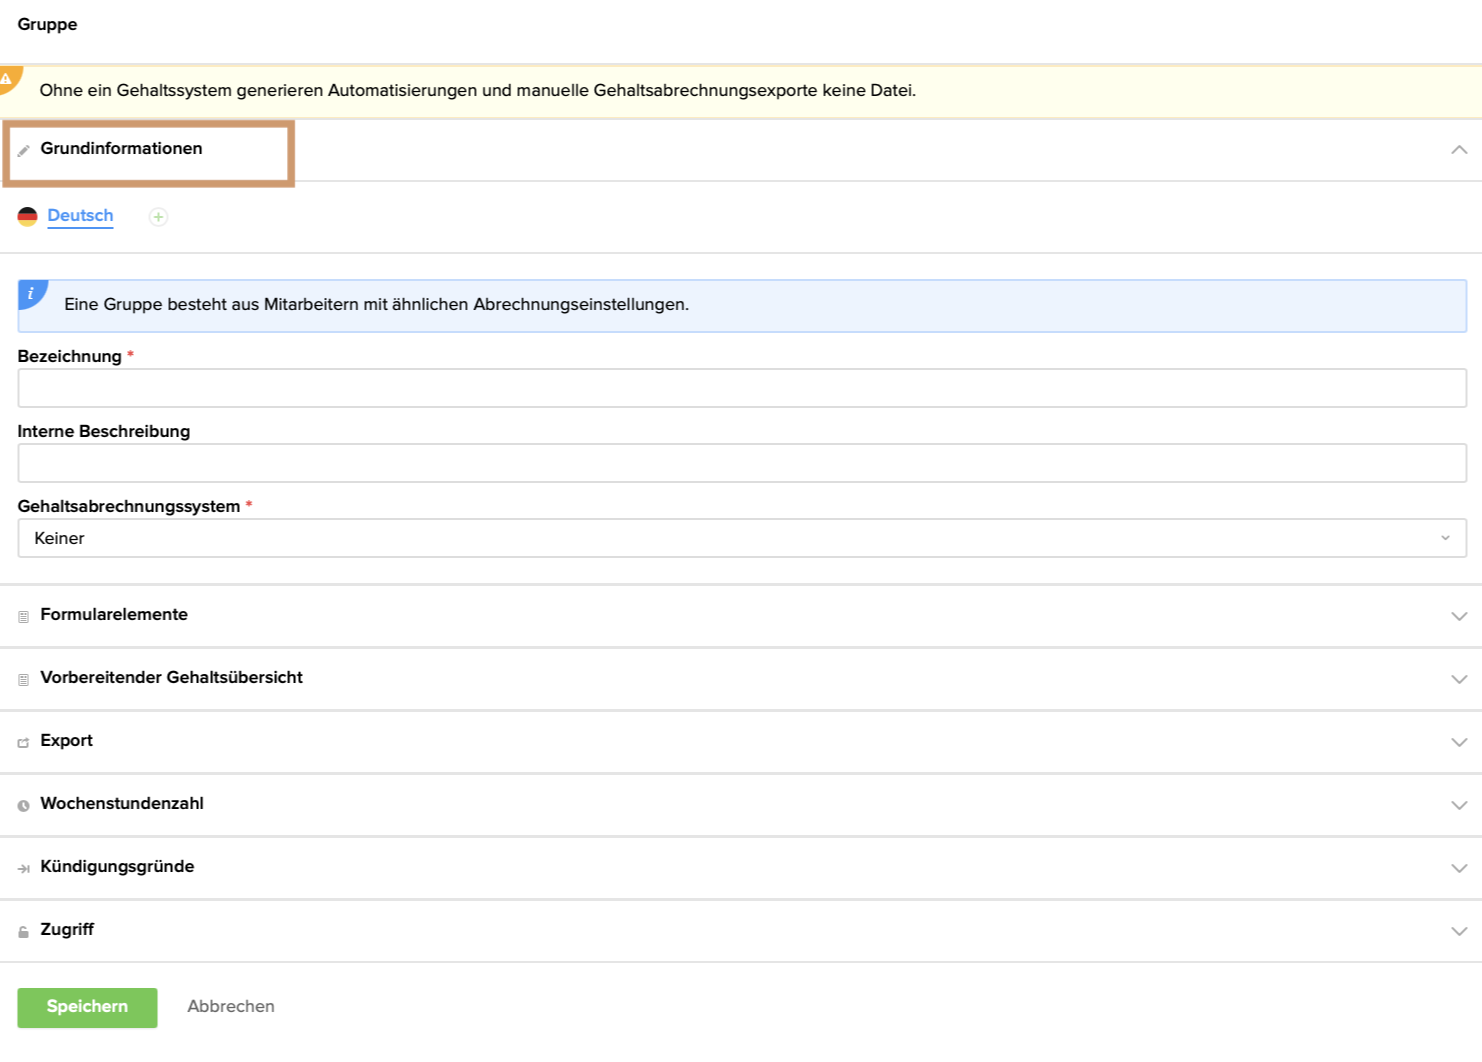Expand the Wochenstundenzahl chevron
The width and height of the screenshot is (1482, 1062).
(x=1459, y=805)
